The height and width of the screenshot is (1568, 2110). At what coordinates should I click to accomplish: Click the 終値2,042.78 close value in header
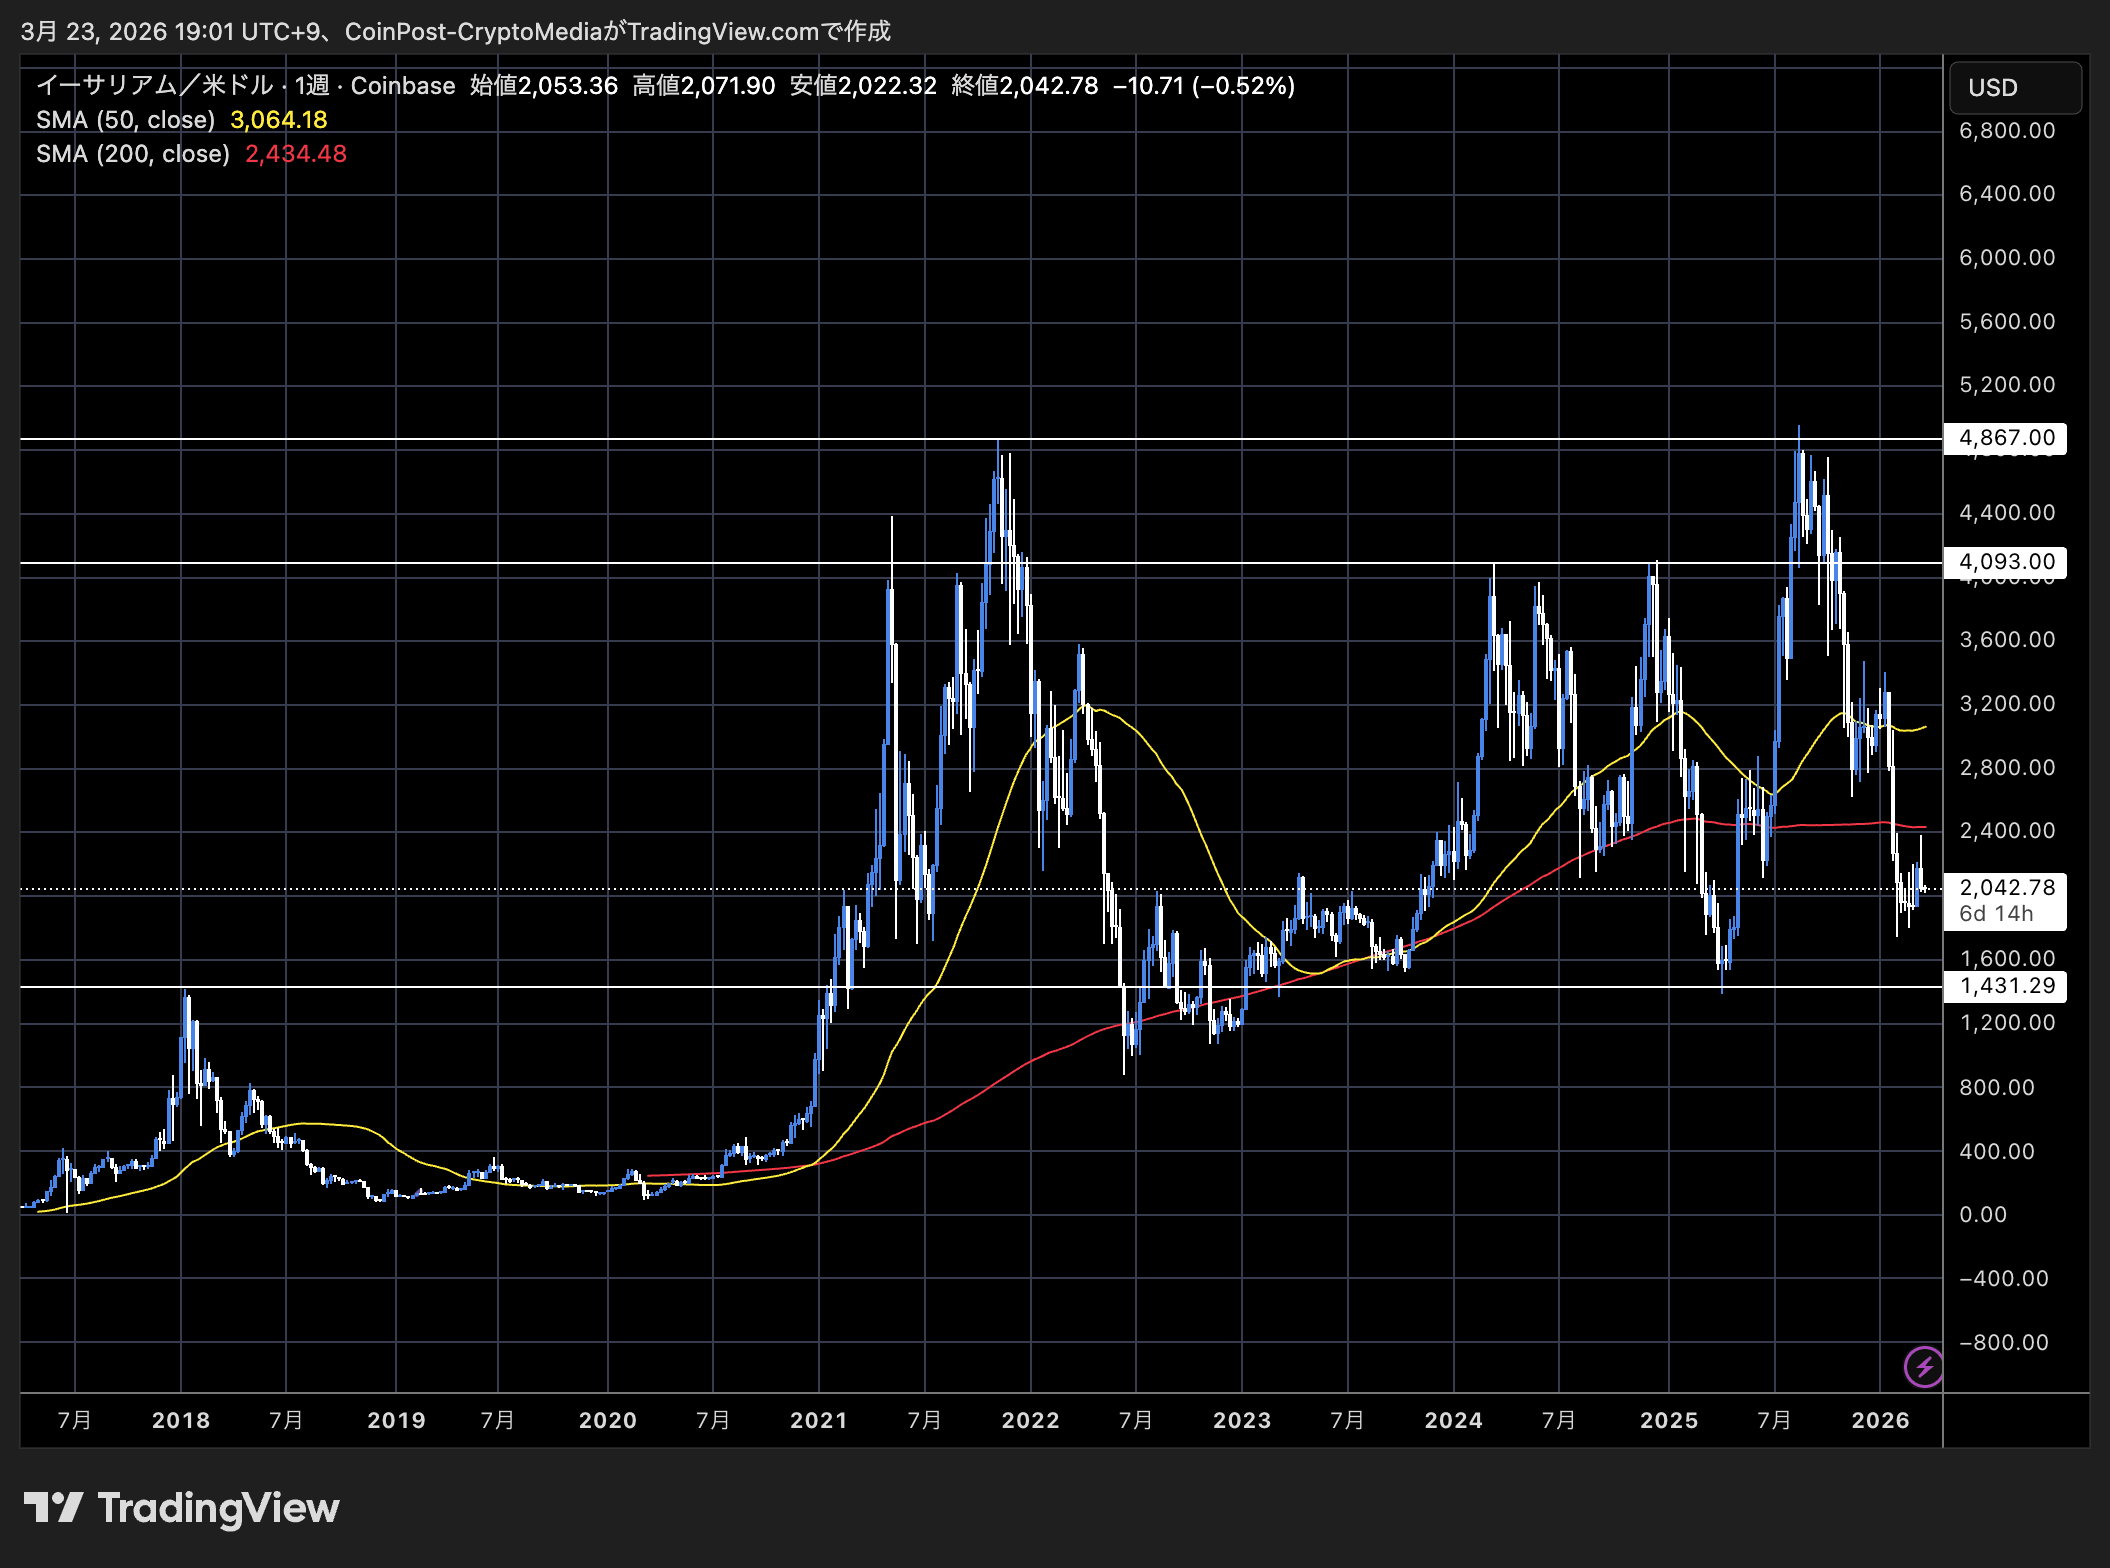[1024, 86]
